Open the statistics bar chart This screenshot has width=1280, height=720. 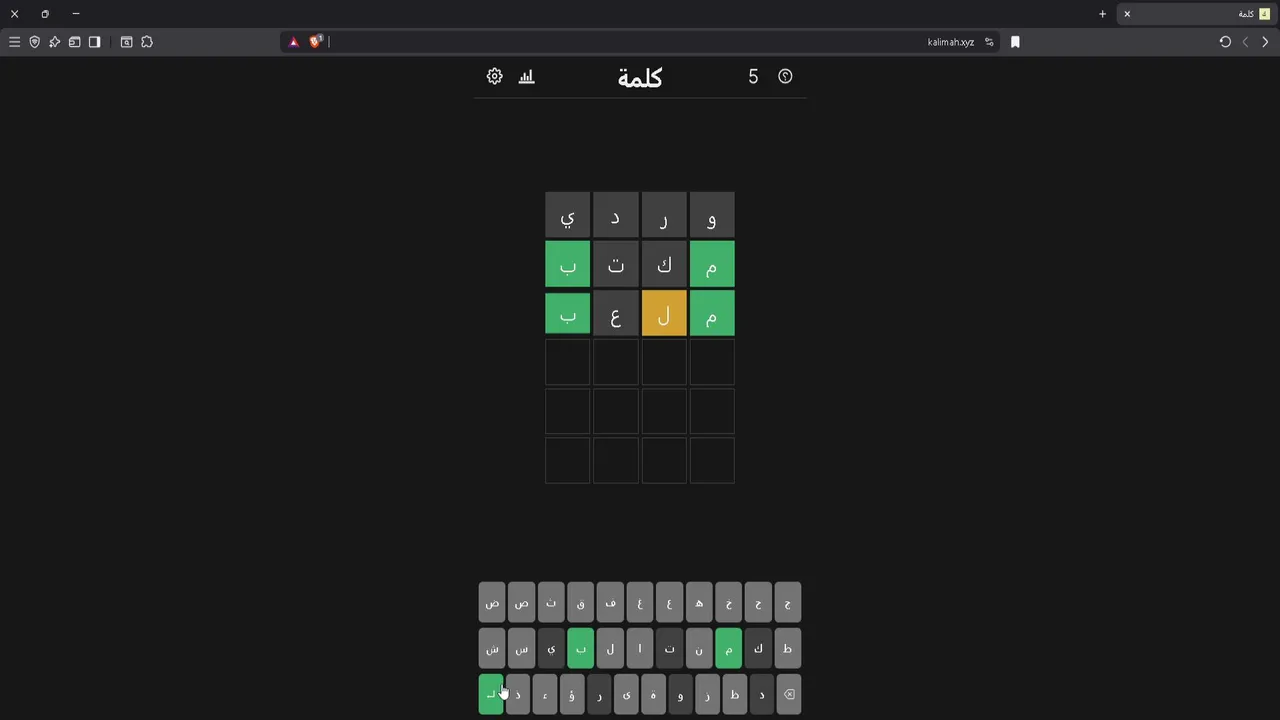pos(527,76)
